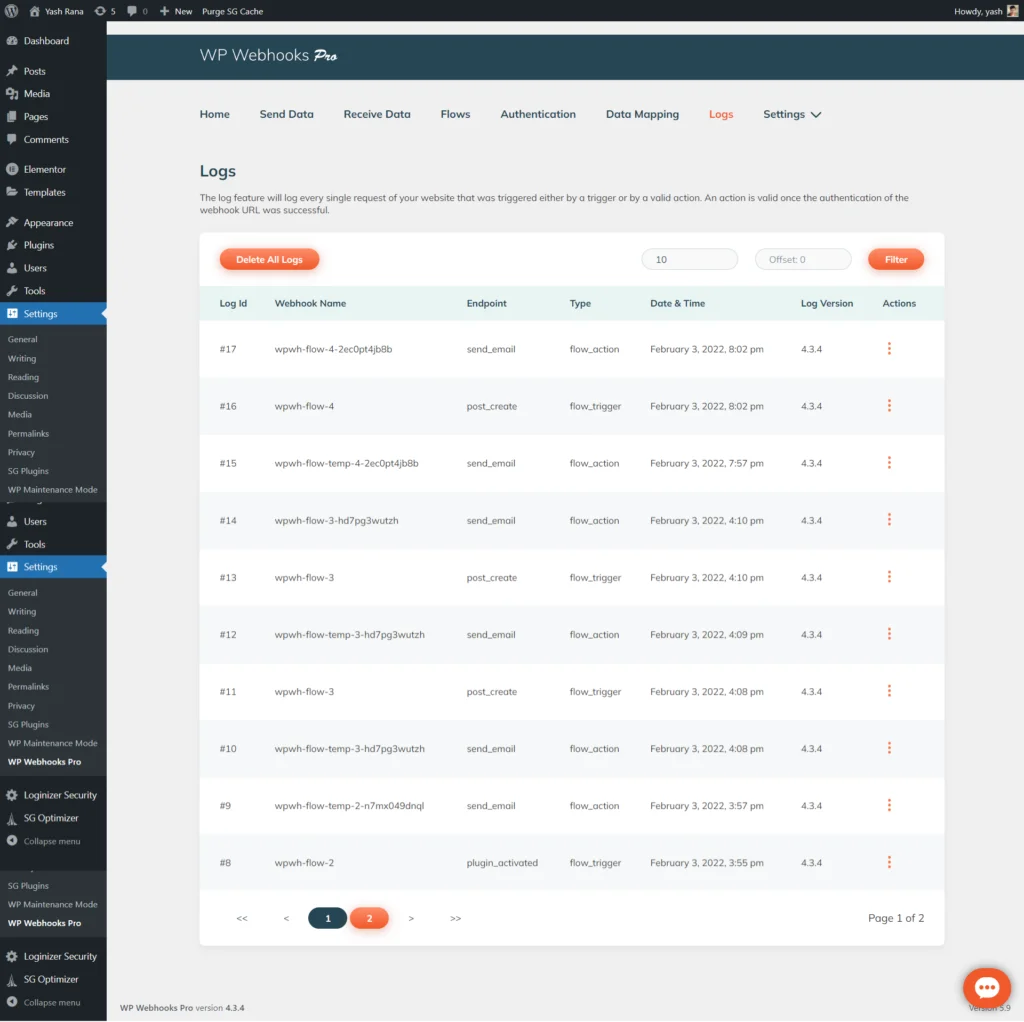Open the updates icon showing 5
This screenshot has height=1022, width=1024.
(100, 11)
